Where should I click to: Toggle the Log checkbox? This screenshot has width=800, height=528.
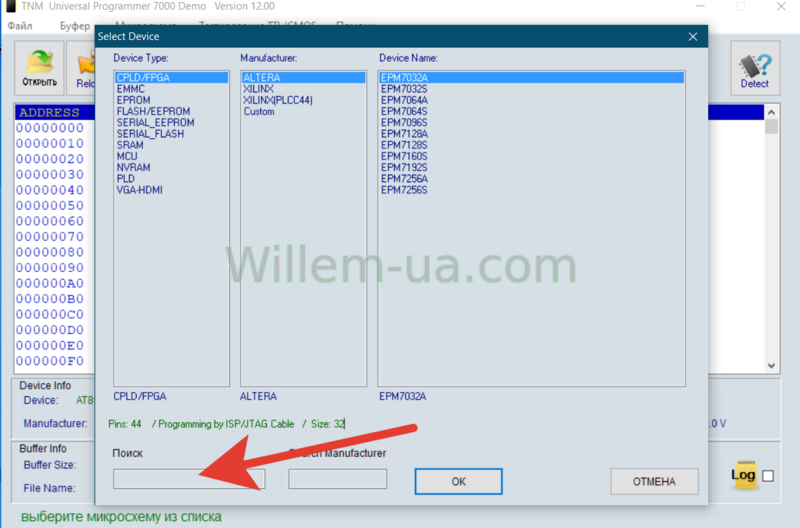point(768,476)
